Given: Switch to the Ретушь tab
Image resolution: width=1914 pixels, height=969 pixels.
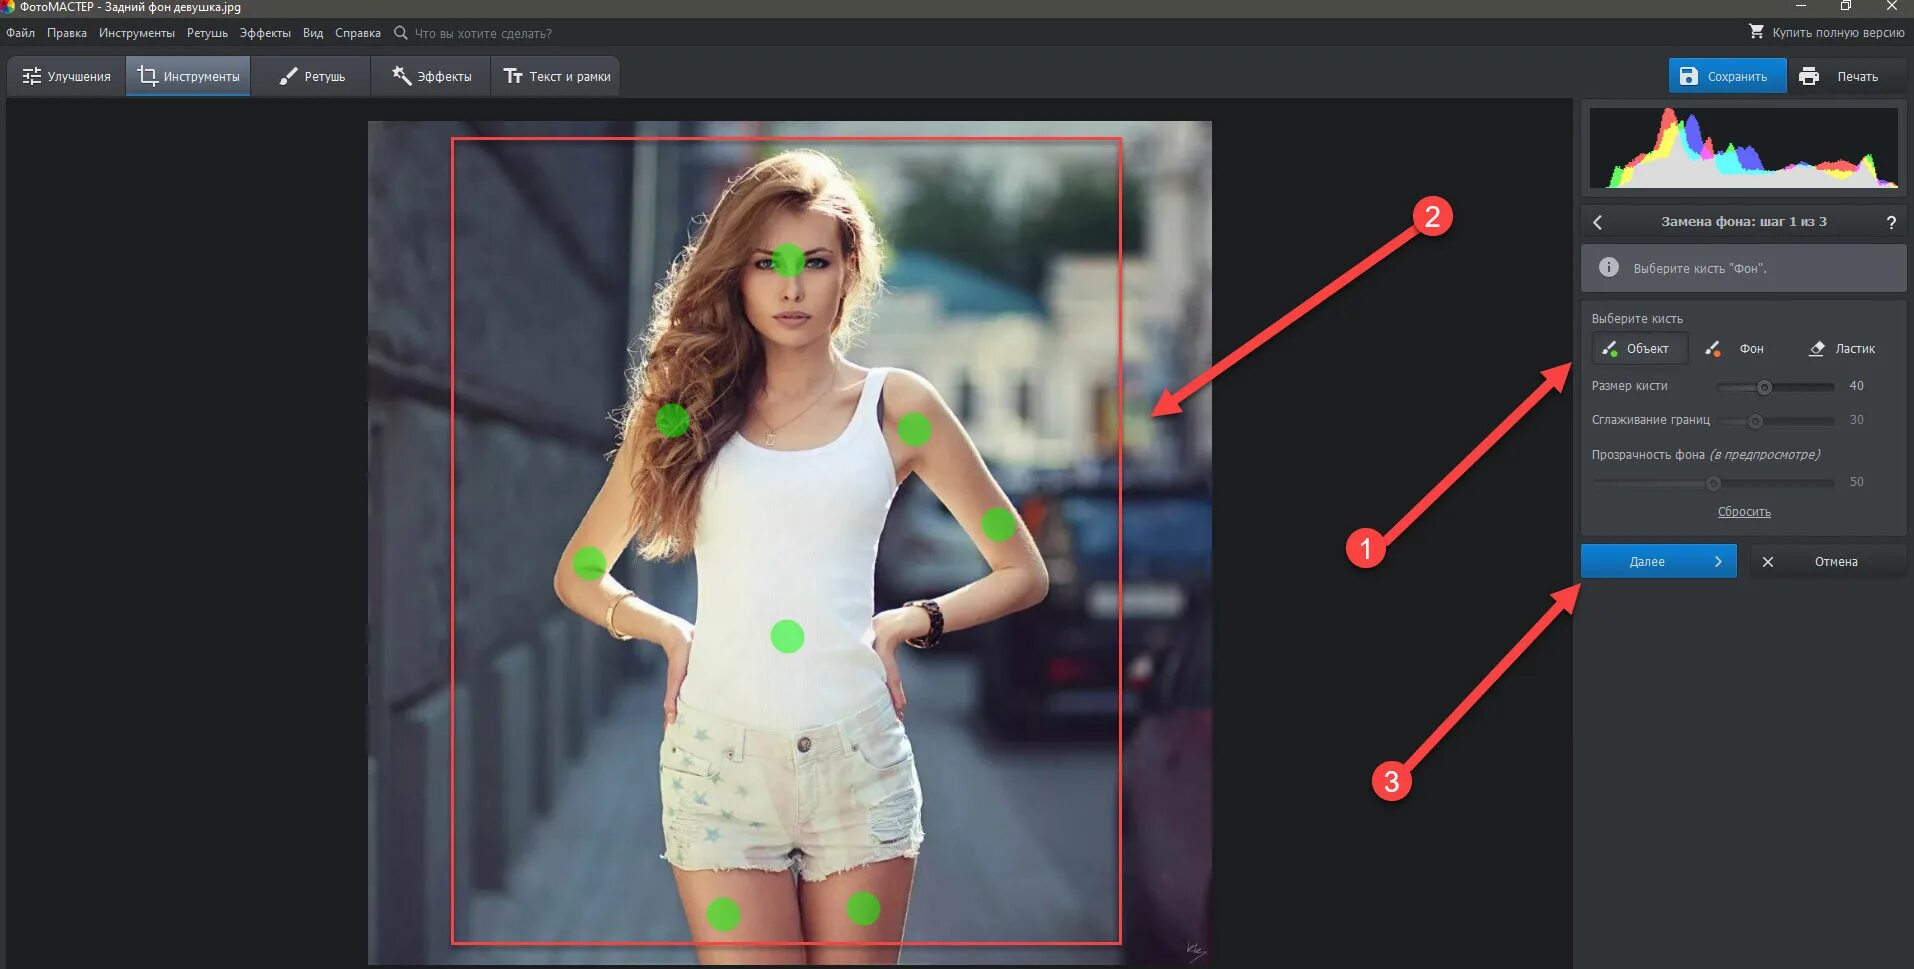Looking at the screenshot, I should (x=311, y=76).
